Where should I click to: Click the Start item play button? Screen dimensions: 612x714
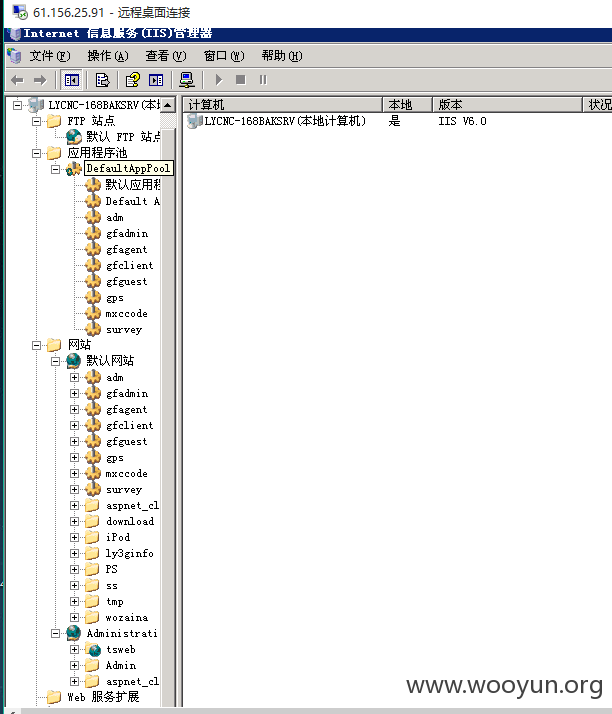click(219, 80)
